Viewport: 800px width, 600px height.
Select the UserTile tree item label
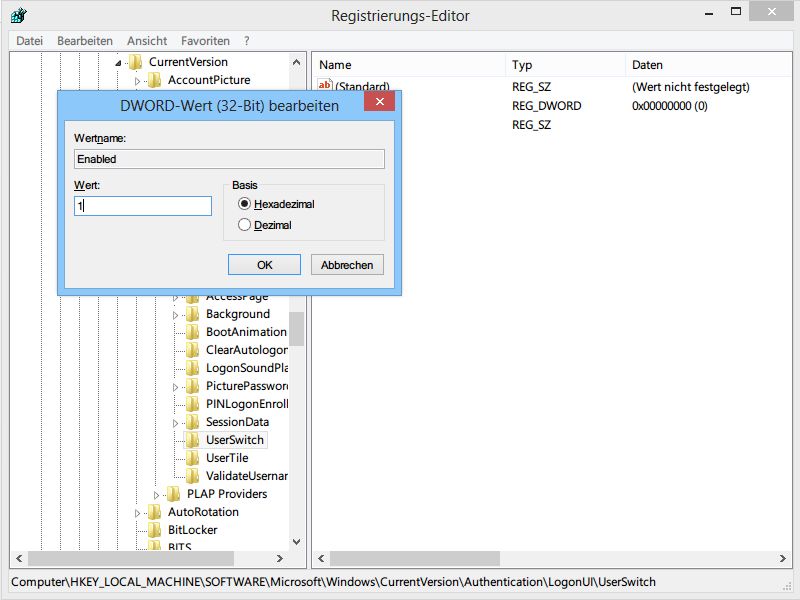coord(227,458)
